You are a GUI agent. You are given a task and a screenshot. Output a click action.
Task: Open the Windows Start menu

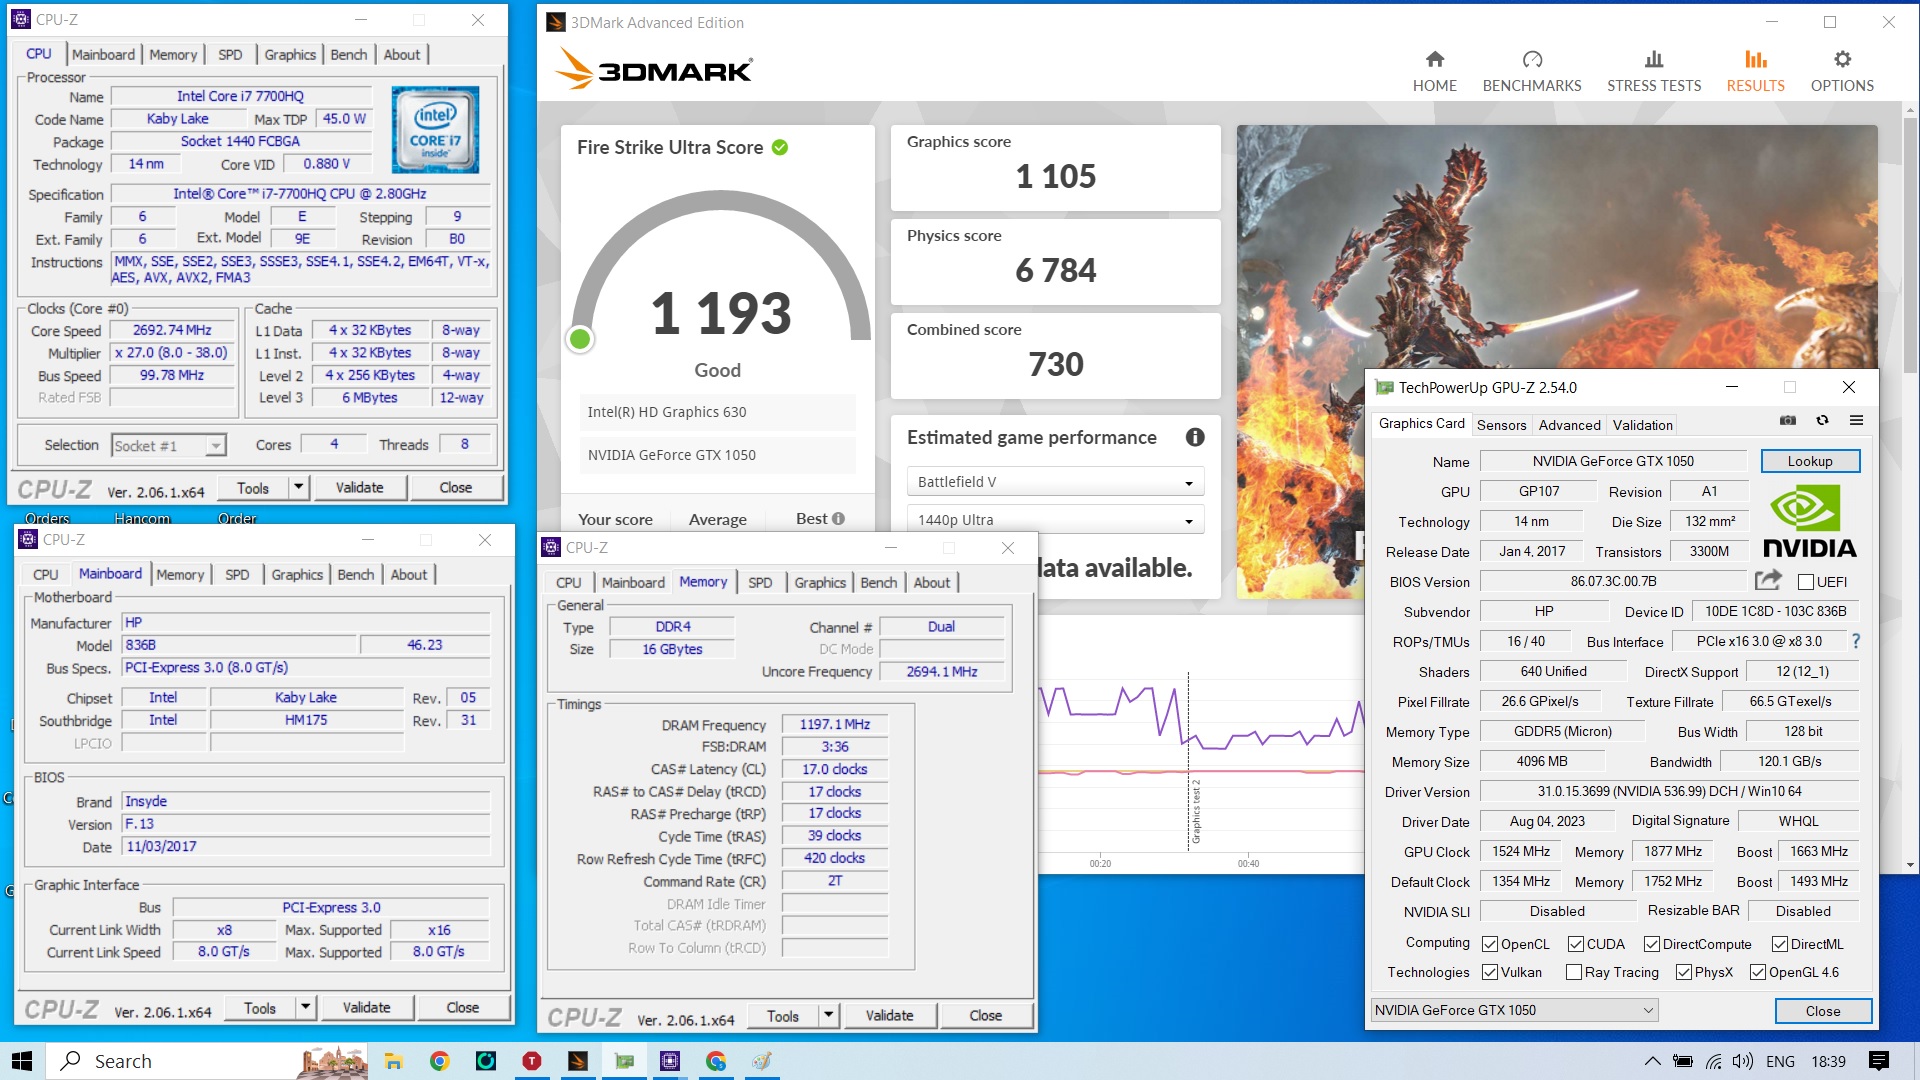pyautogui.click(x=22, y=1061)
